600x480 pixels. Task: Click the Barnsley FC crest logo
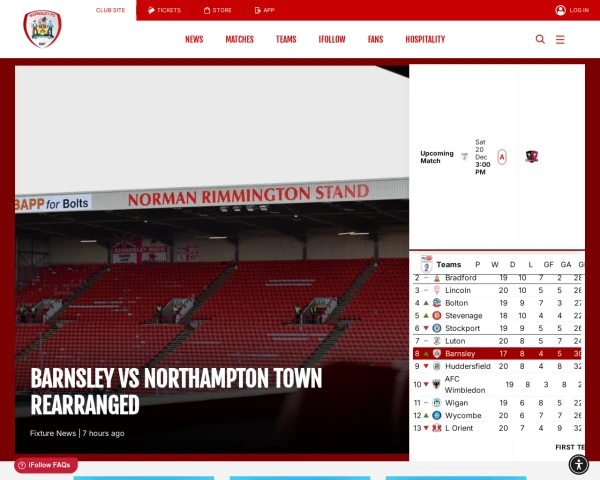click(x=42, y=30)
